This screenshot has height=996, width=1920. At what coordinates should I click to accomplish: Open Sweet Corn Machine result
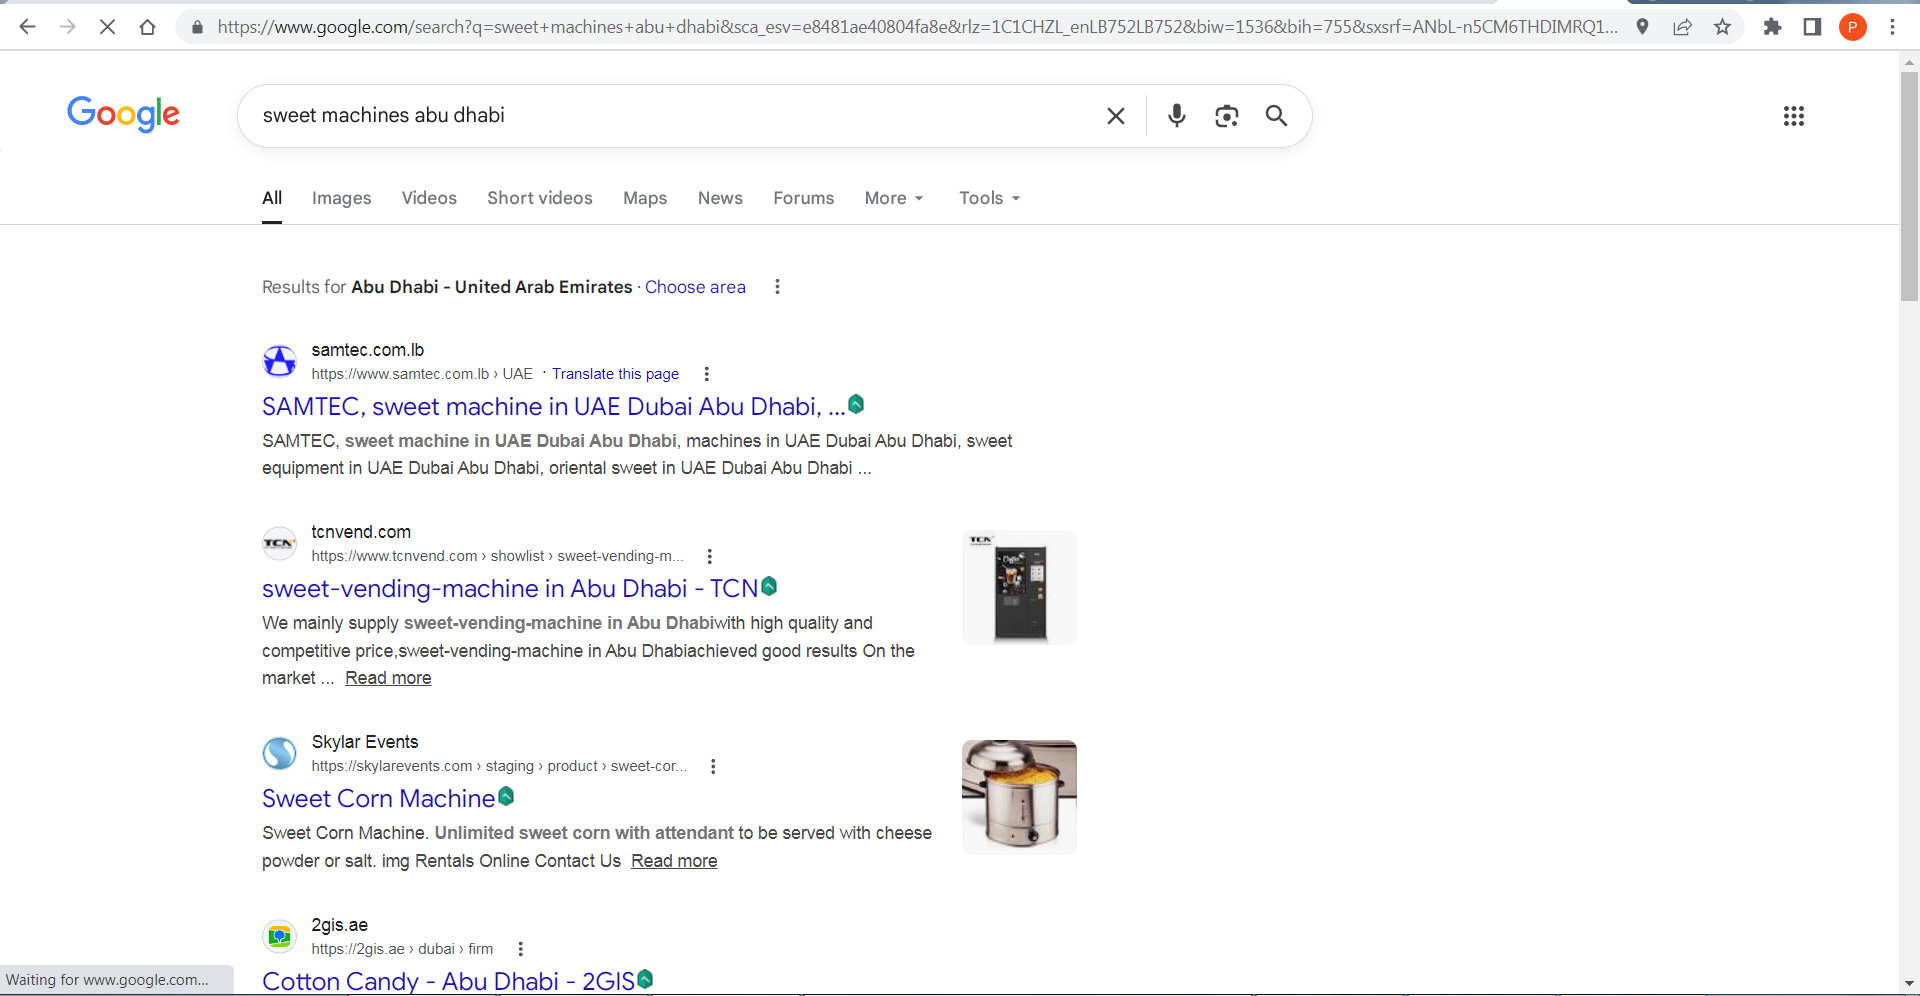pyautogui.click(x=378, y=799)
